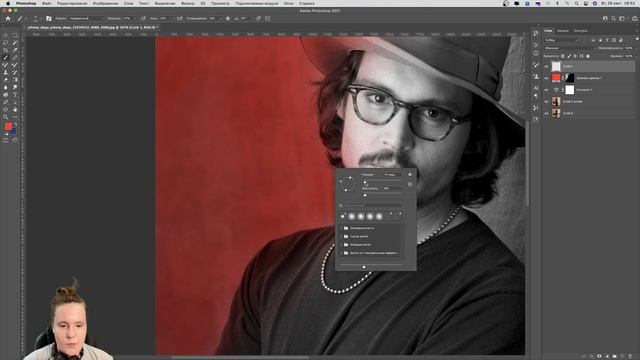640x360 pixels.
Task: Open the layer filter kind dropdown
Action: click(x=562, y=40)
